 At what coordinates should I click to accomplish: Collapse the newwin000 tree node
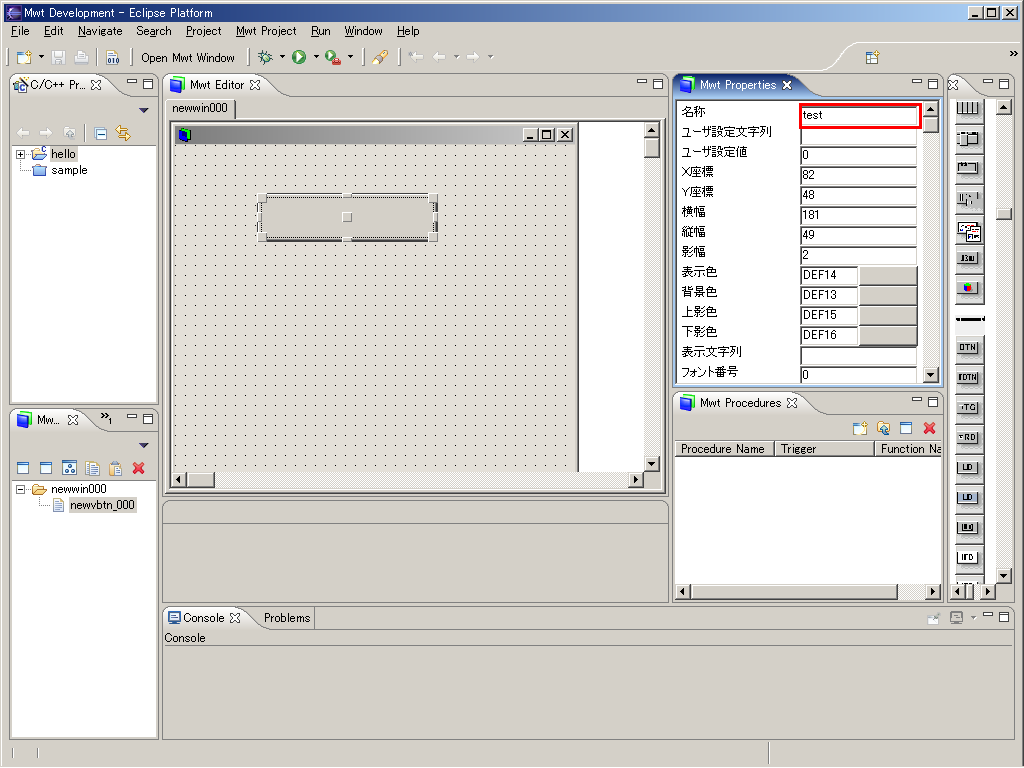tap(20, 489)
